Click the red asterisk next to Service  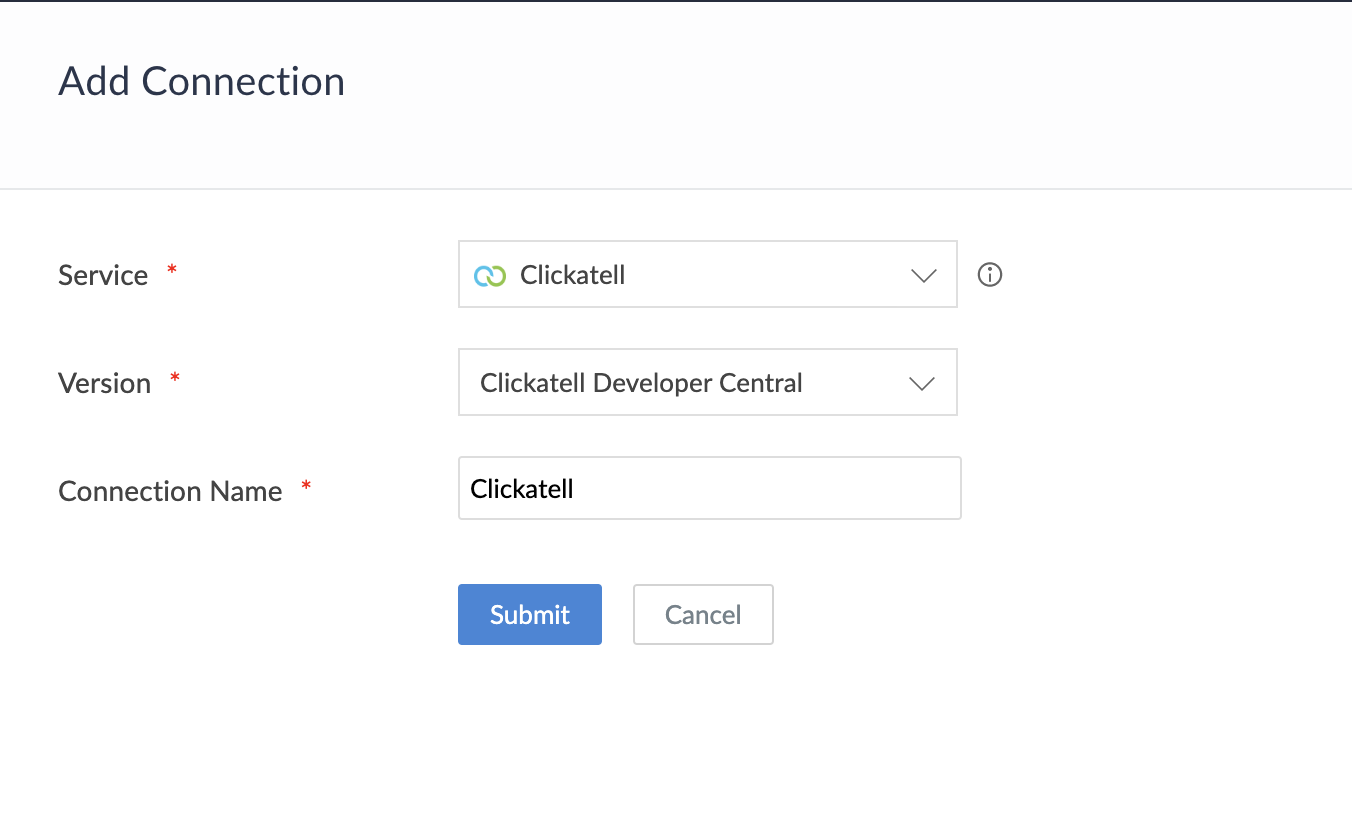(172, 270)
